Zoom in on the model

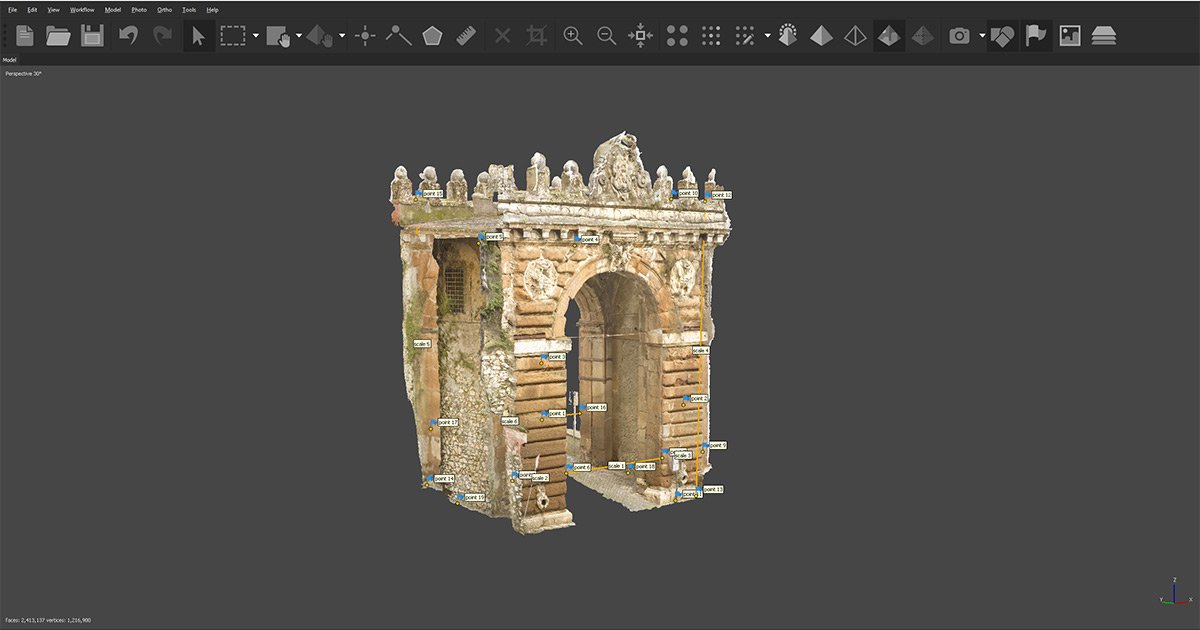coord(573,36)
